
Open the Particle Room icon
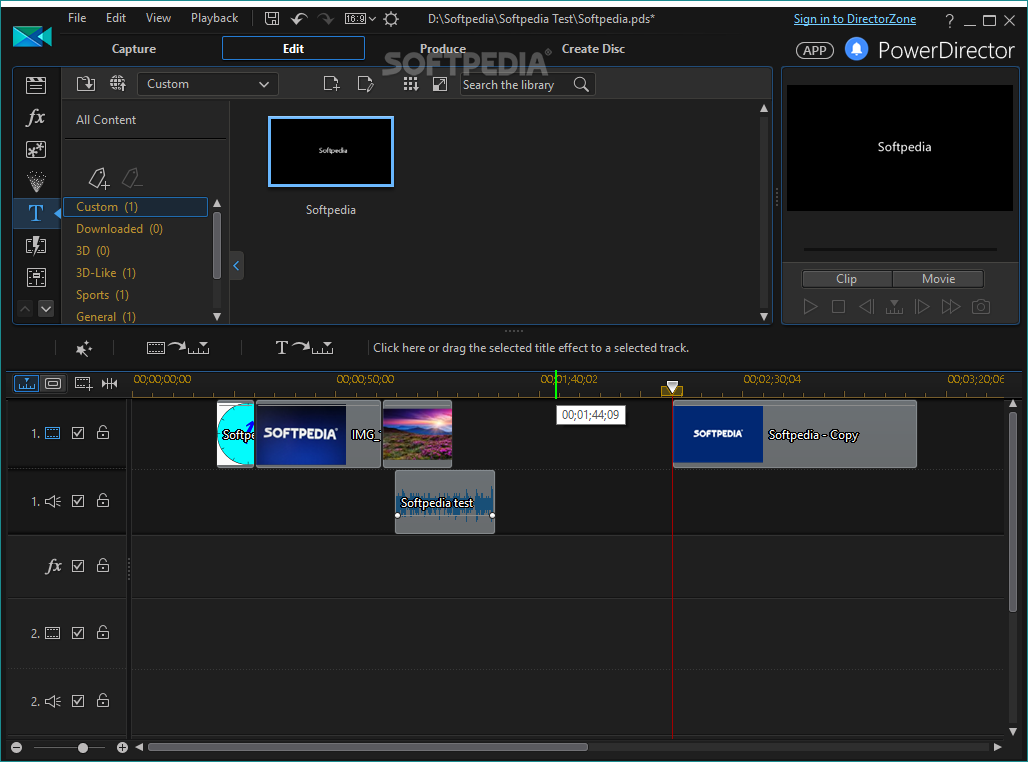click(x=36, y=181)
